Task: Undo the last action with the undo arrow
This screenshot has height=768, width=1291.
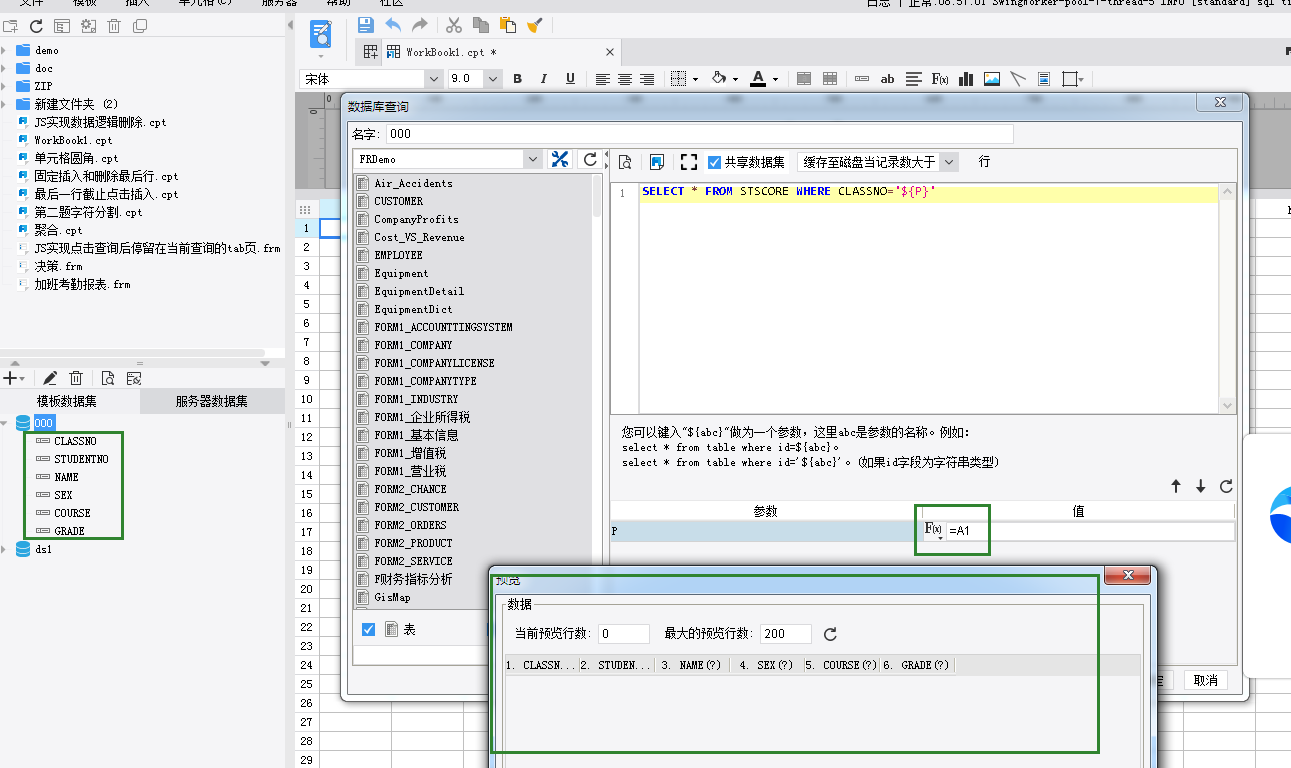Action: 393,25
